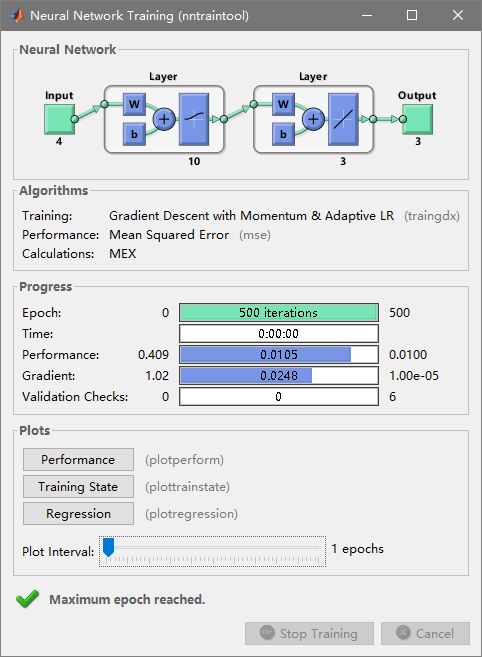Click the Plot Interval slider handle
This screenshot has width=482, height=657.
pos(109,547)
